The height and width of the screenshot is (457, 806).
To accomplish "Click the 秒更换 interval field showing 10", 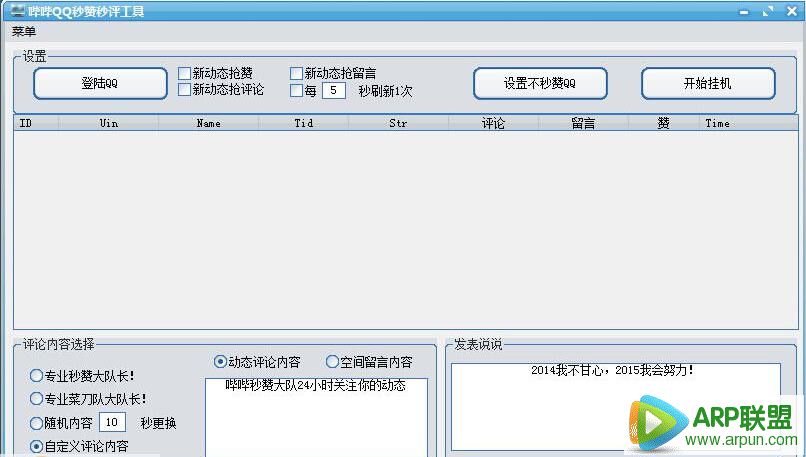I will 112,423.
